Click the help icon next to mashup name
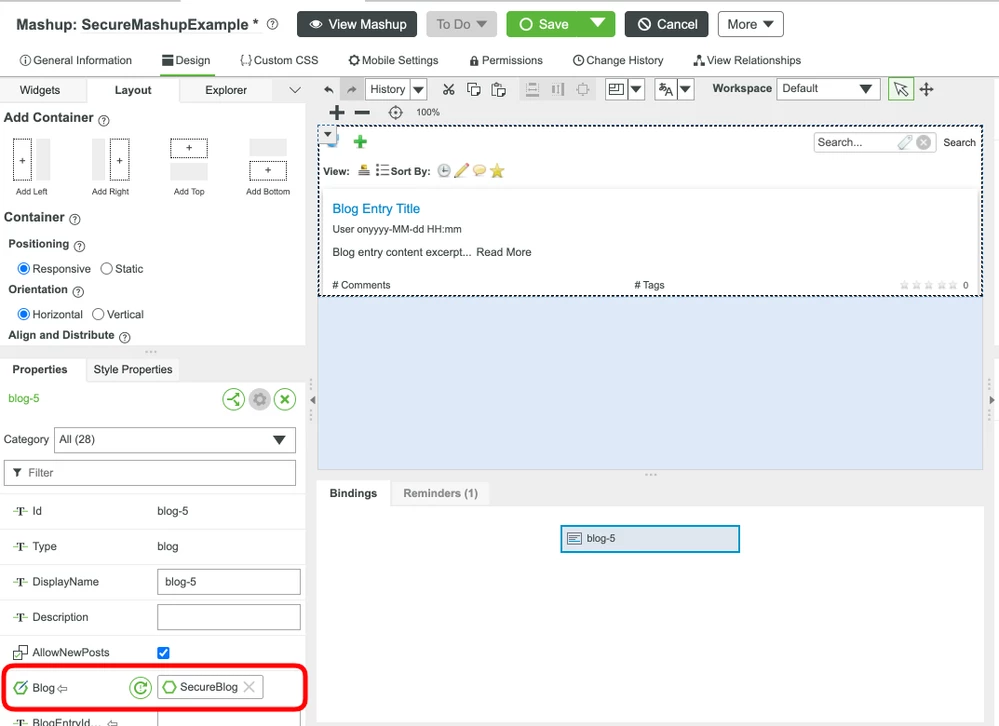999x726 pixels. tap(273, 24)
